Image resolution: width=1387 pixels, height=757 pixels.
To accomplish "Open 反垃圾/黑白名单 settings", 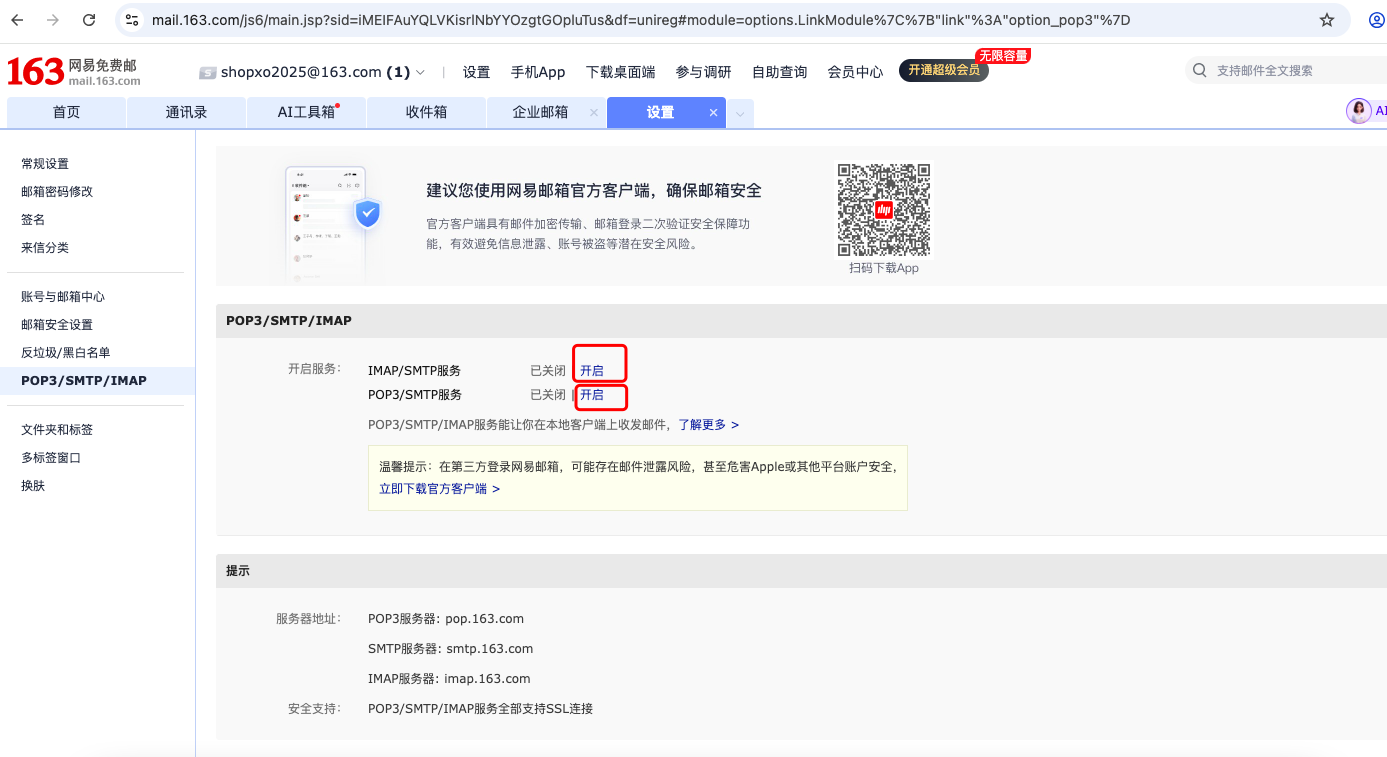I will [66, 353].
